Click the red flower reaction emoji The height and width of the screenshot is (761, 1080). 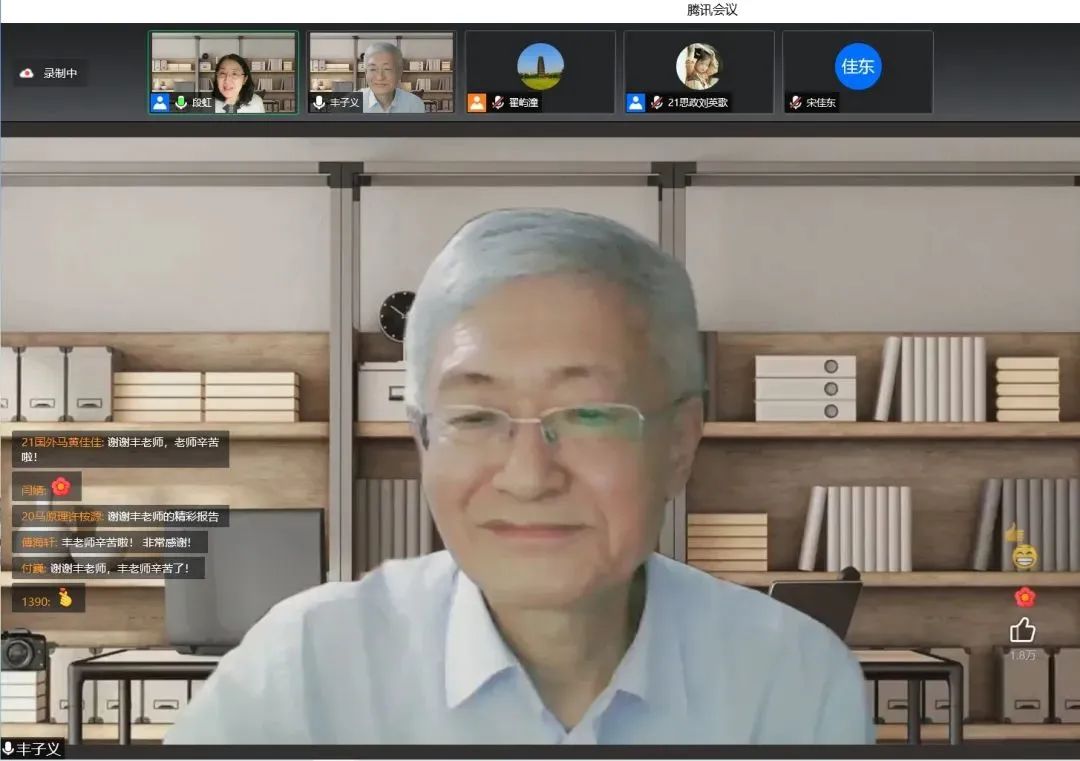point(1024,597)
